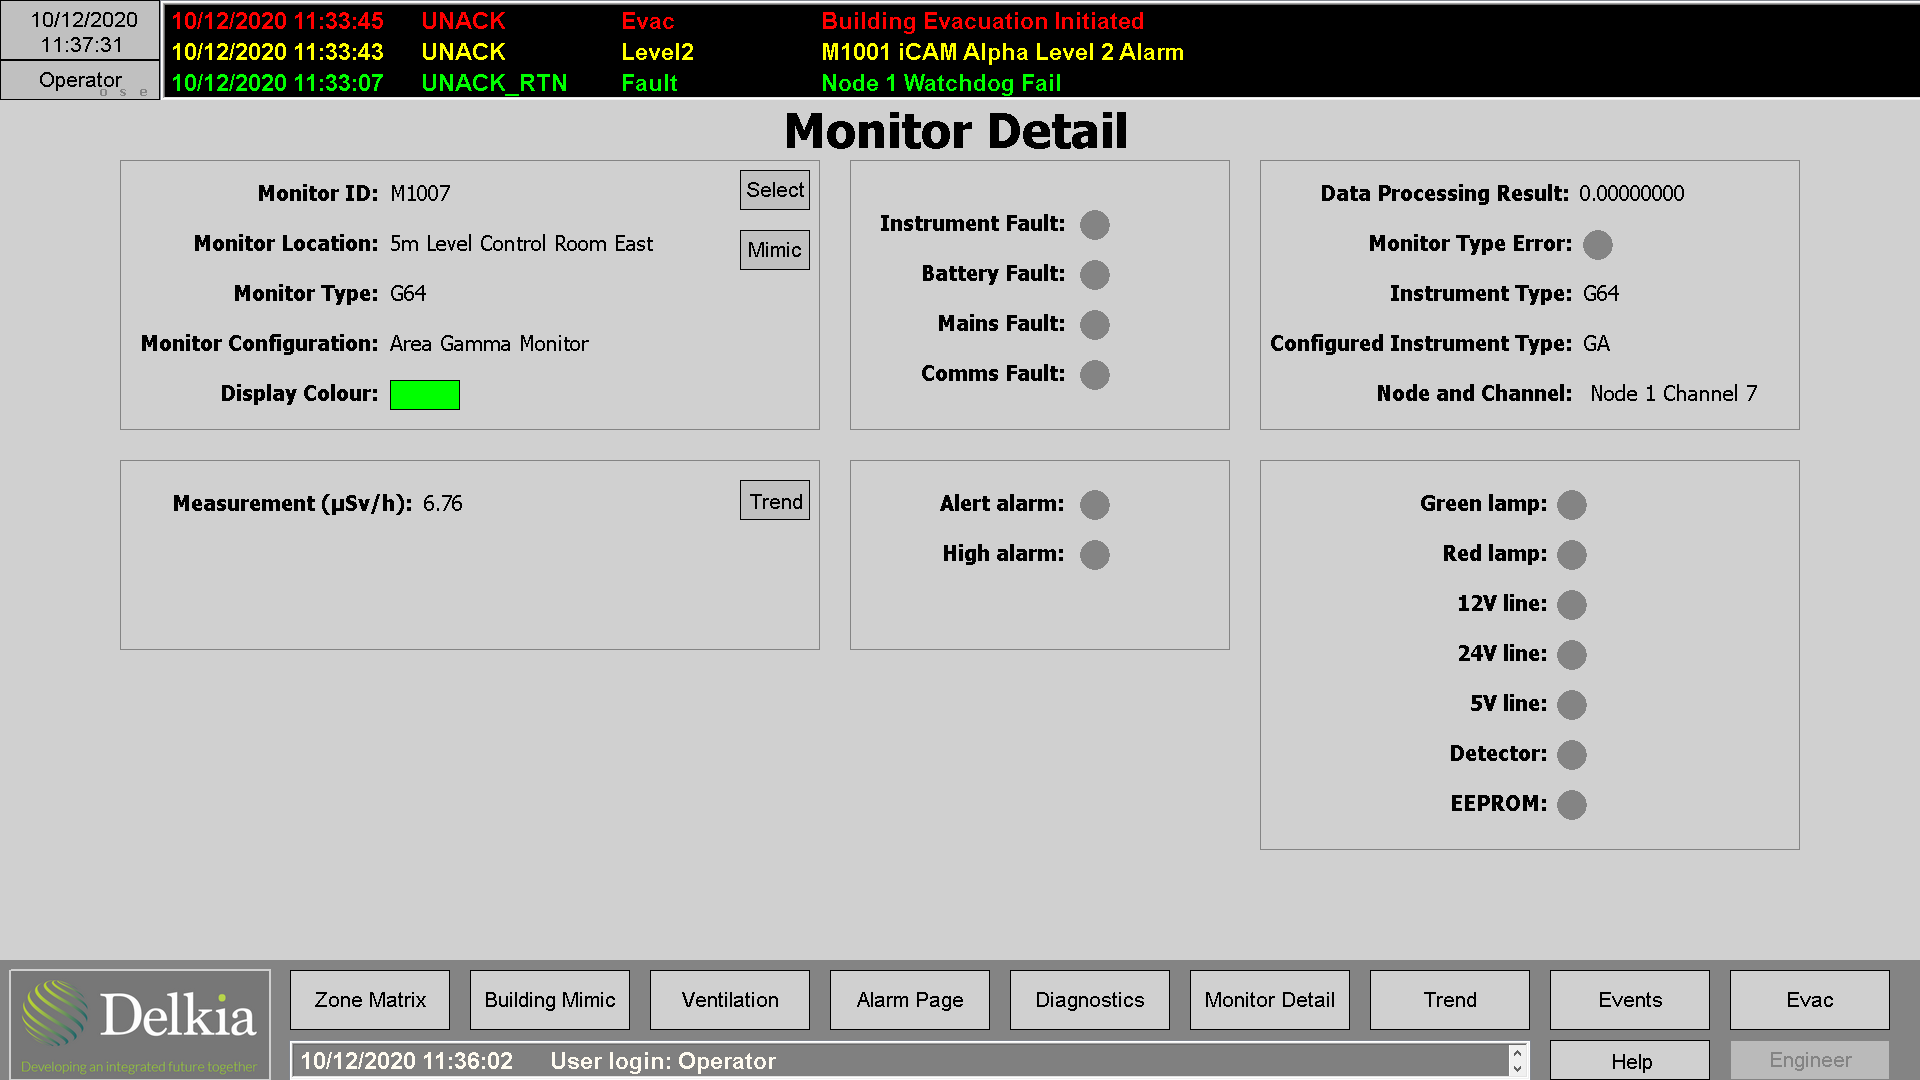Click the EEPROM status indicator
Image resolution: width=1920 pixels, height=1080 pixels.
(1571, 805)
